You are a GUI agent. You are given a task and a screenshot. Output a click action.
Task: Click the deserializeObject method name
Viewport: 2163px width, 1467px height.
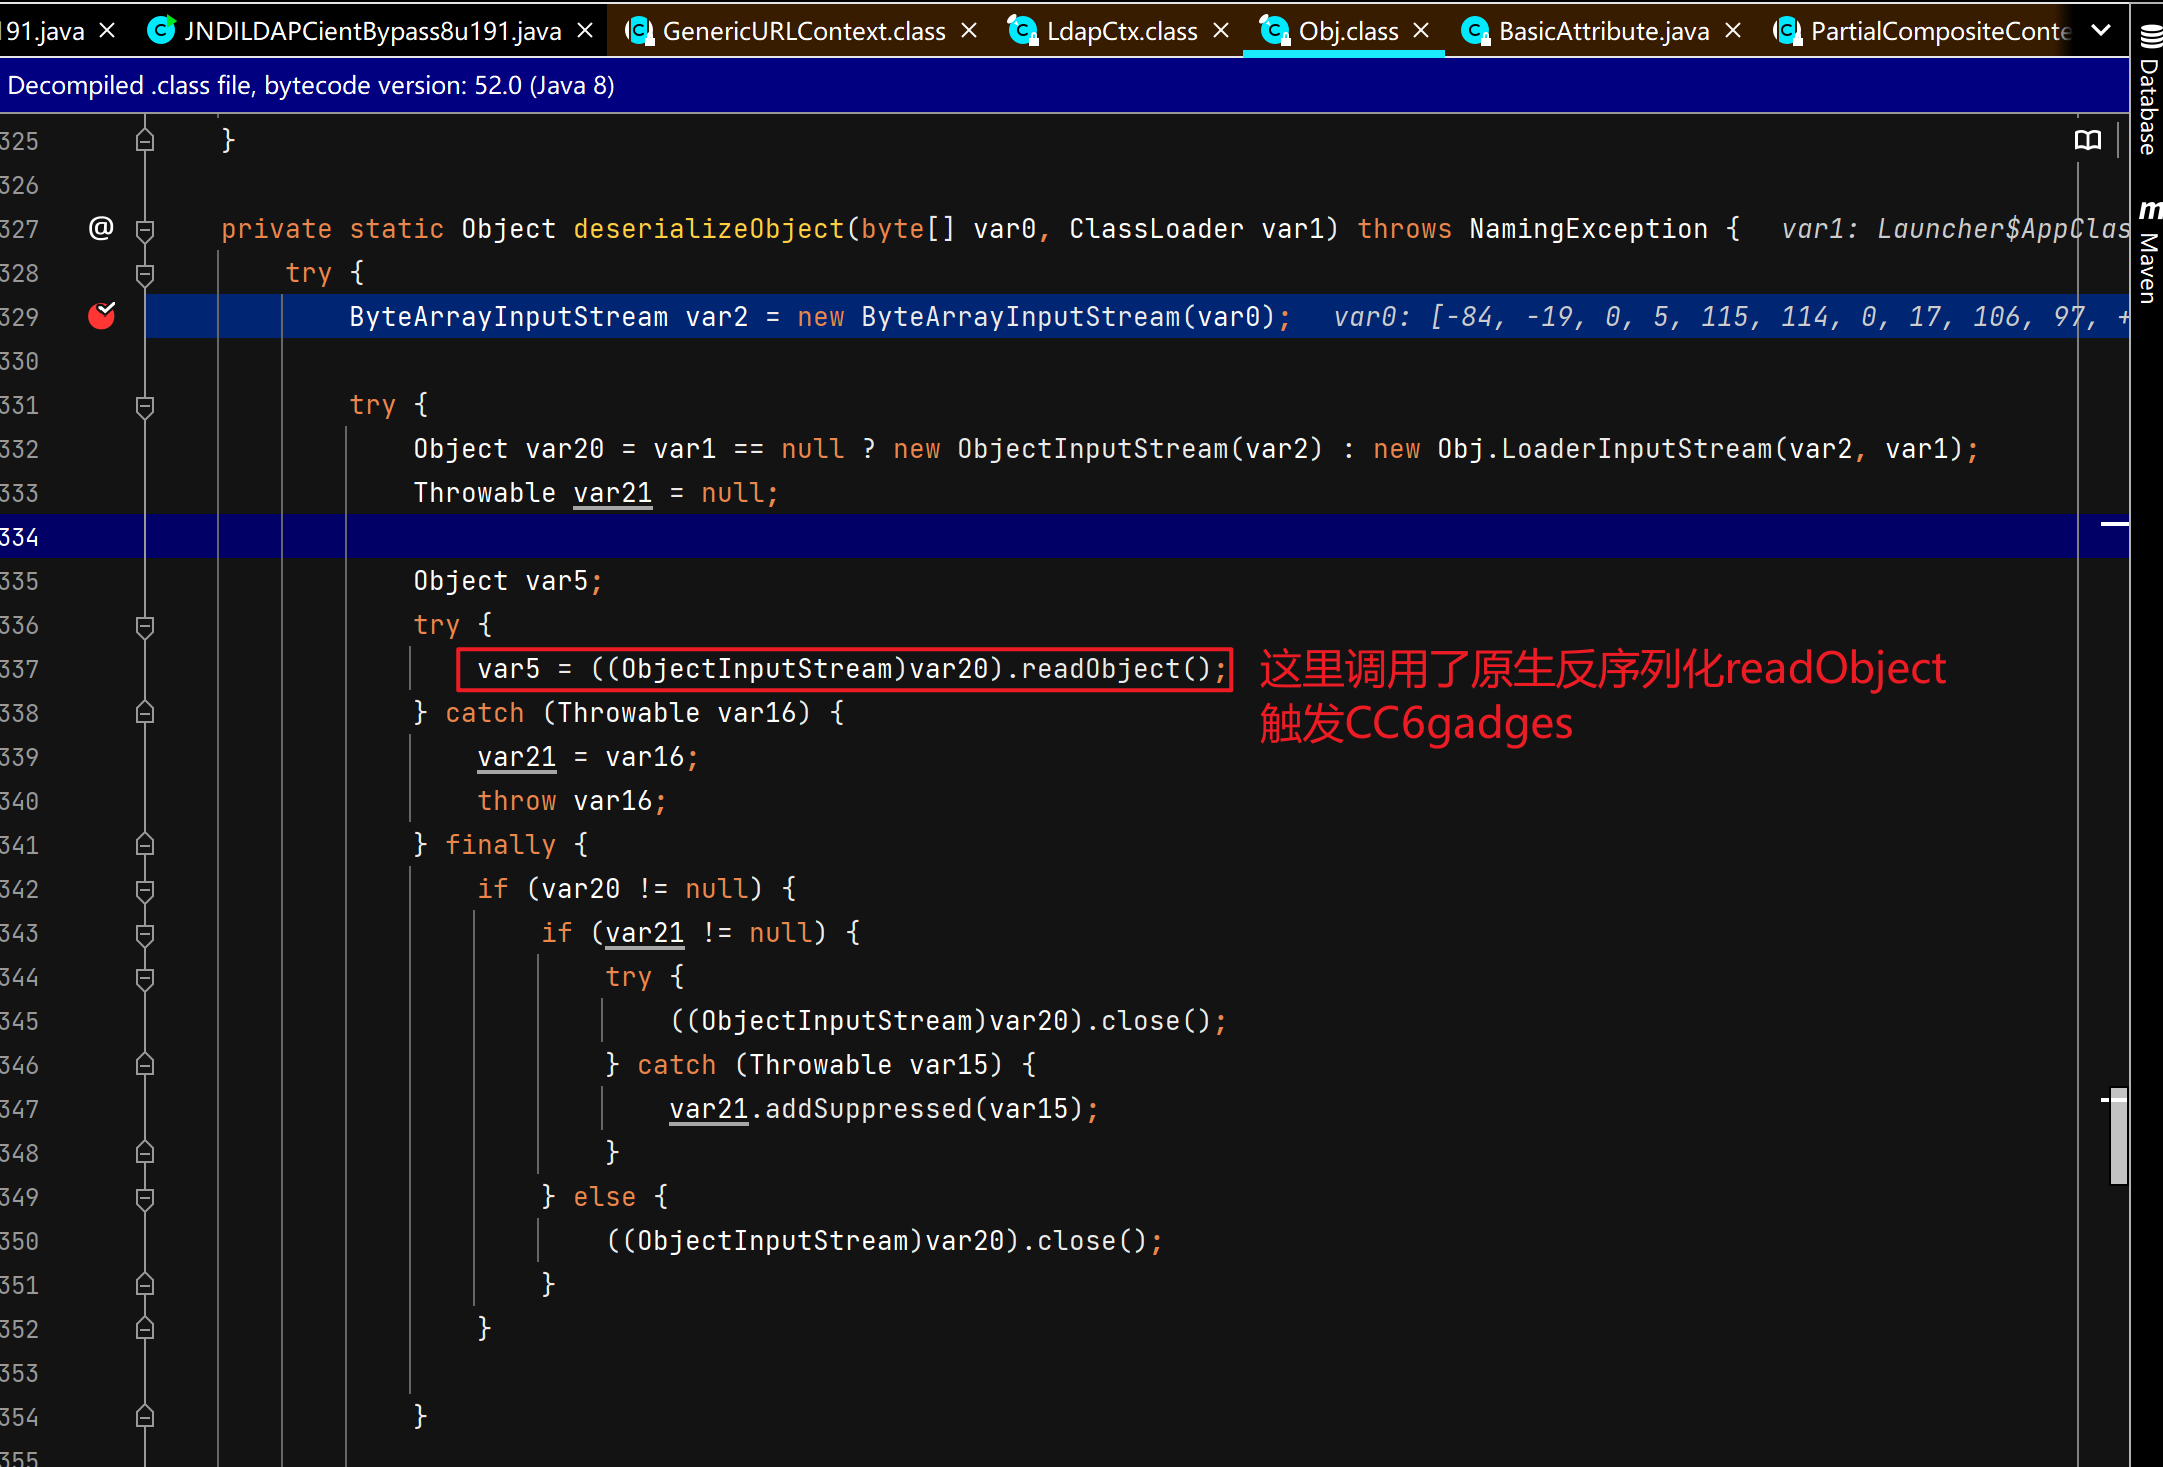pos(708,229)
